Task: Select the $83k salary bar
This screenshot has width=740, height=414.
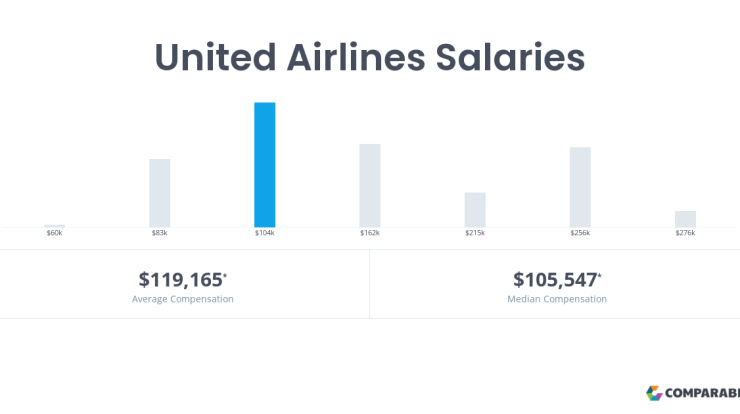Action: [x=160, y=193]
